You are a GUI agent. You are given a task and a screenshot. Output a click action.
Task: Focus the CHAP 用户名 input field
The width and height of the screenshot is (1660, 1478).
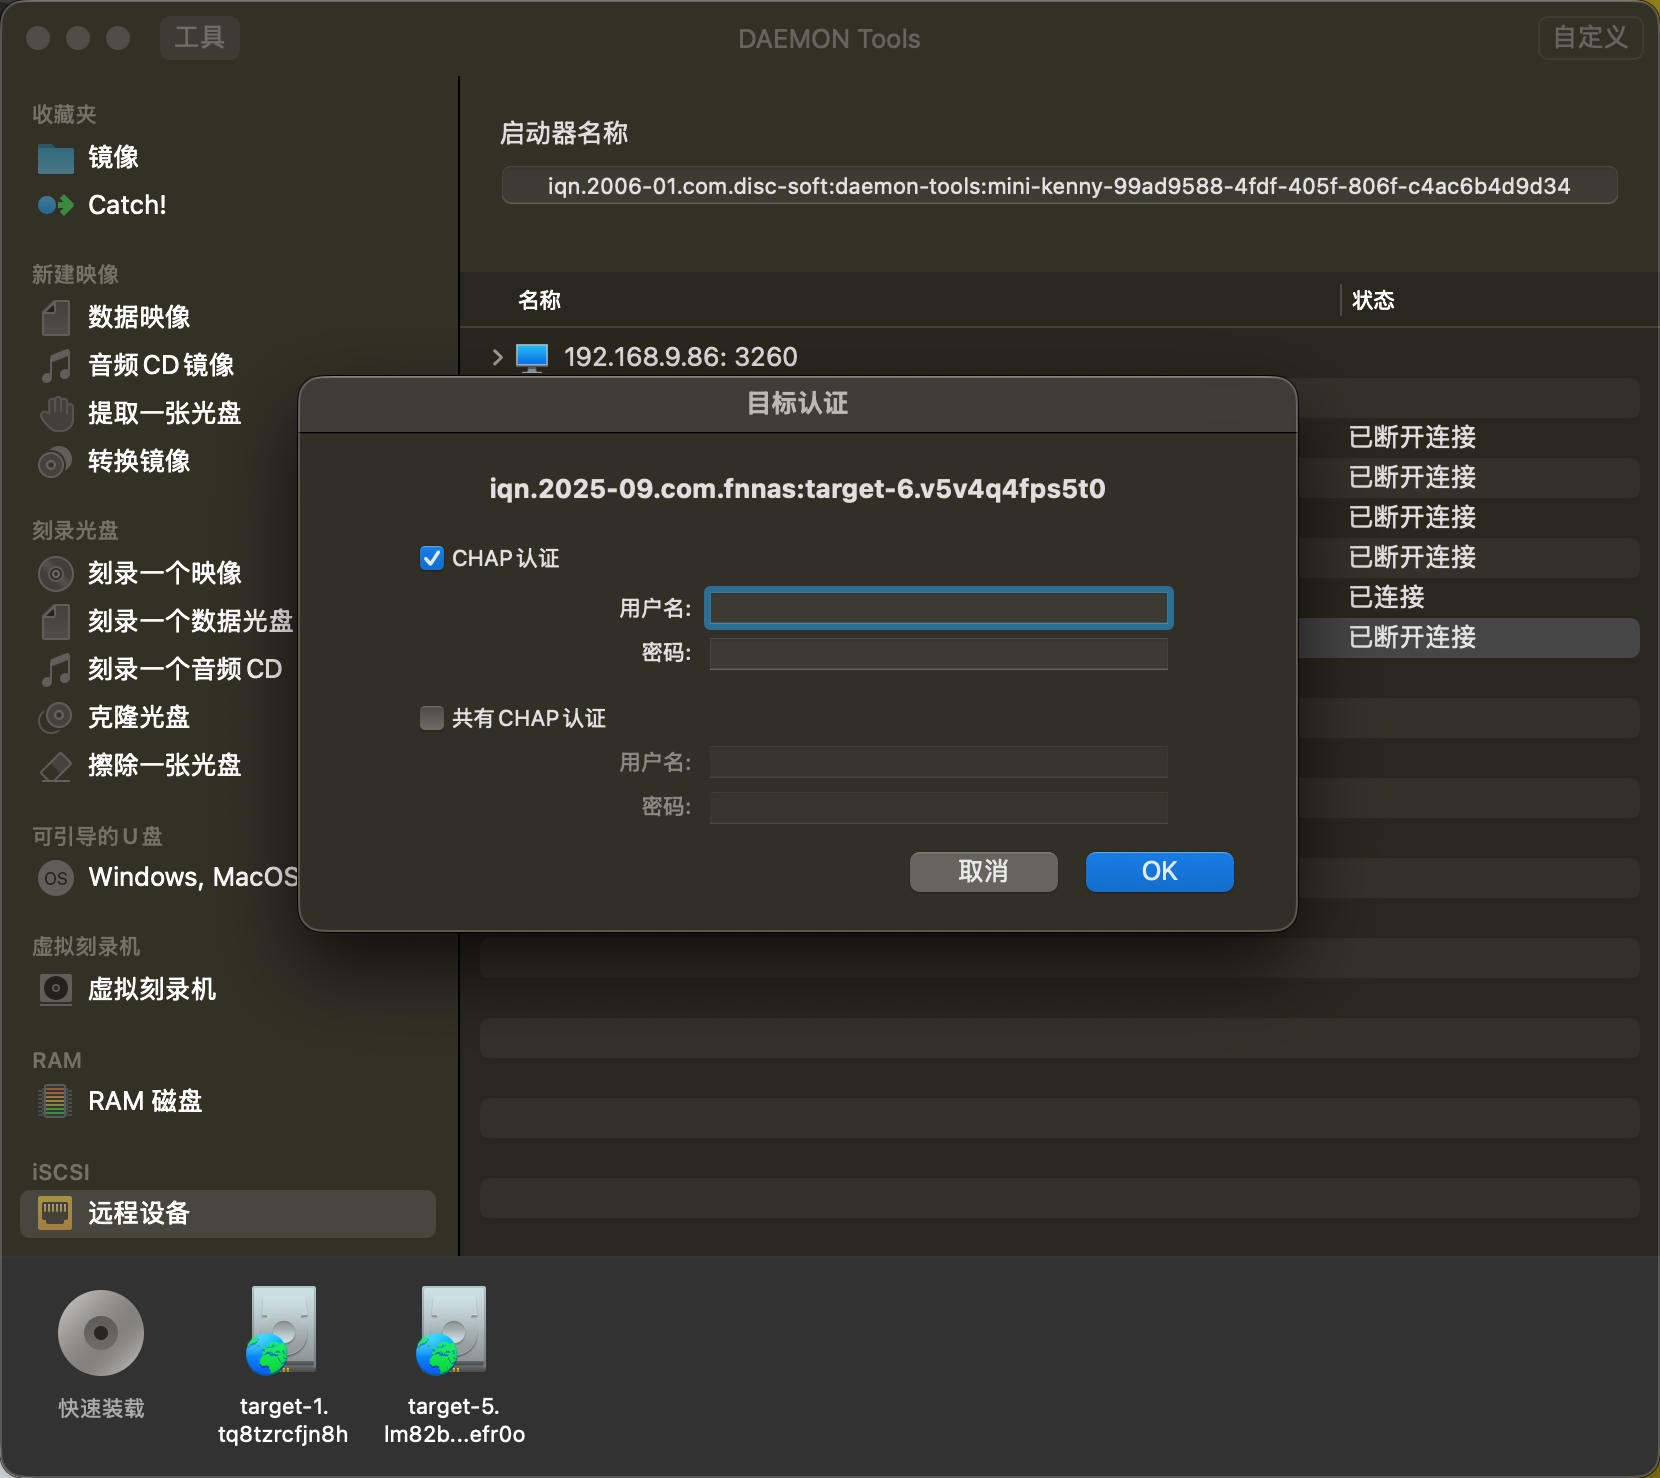[938, 608]
